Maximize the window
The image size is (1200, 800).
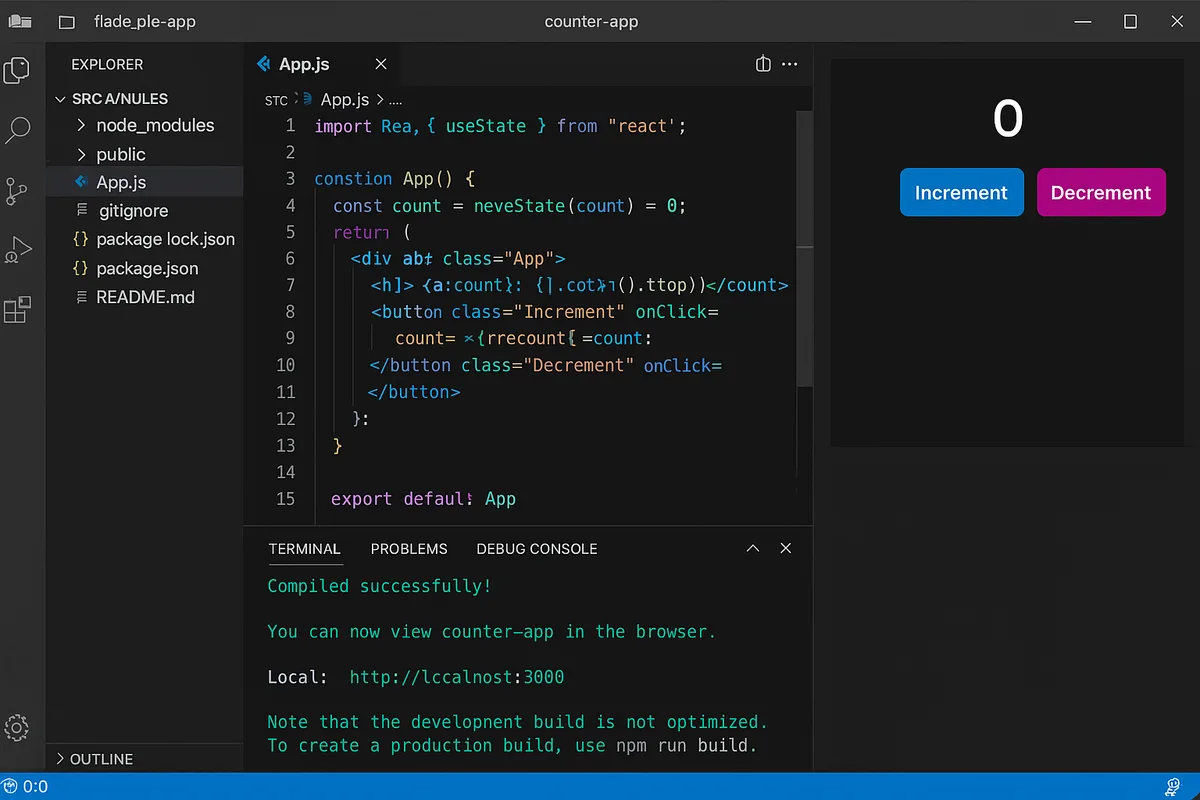(x=1130, y=21)
